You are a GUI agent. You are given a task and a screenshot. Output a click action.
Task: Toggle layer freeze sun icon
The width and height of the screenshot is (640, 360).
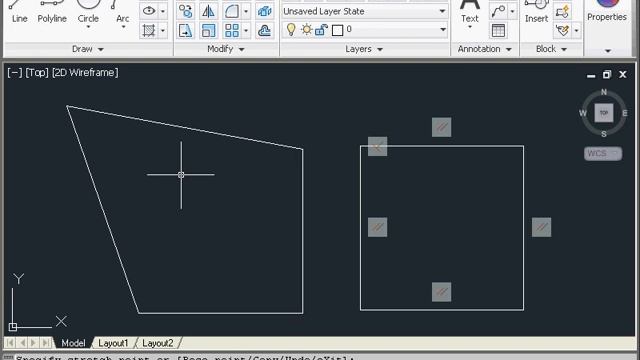(307, 29)
